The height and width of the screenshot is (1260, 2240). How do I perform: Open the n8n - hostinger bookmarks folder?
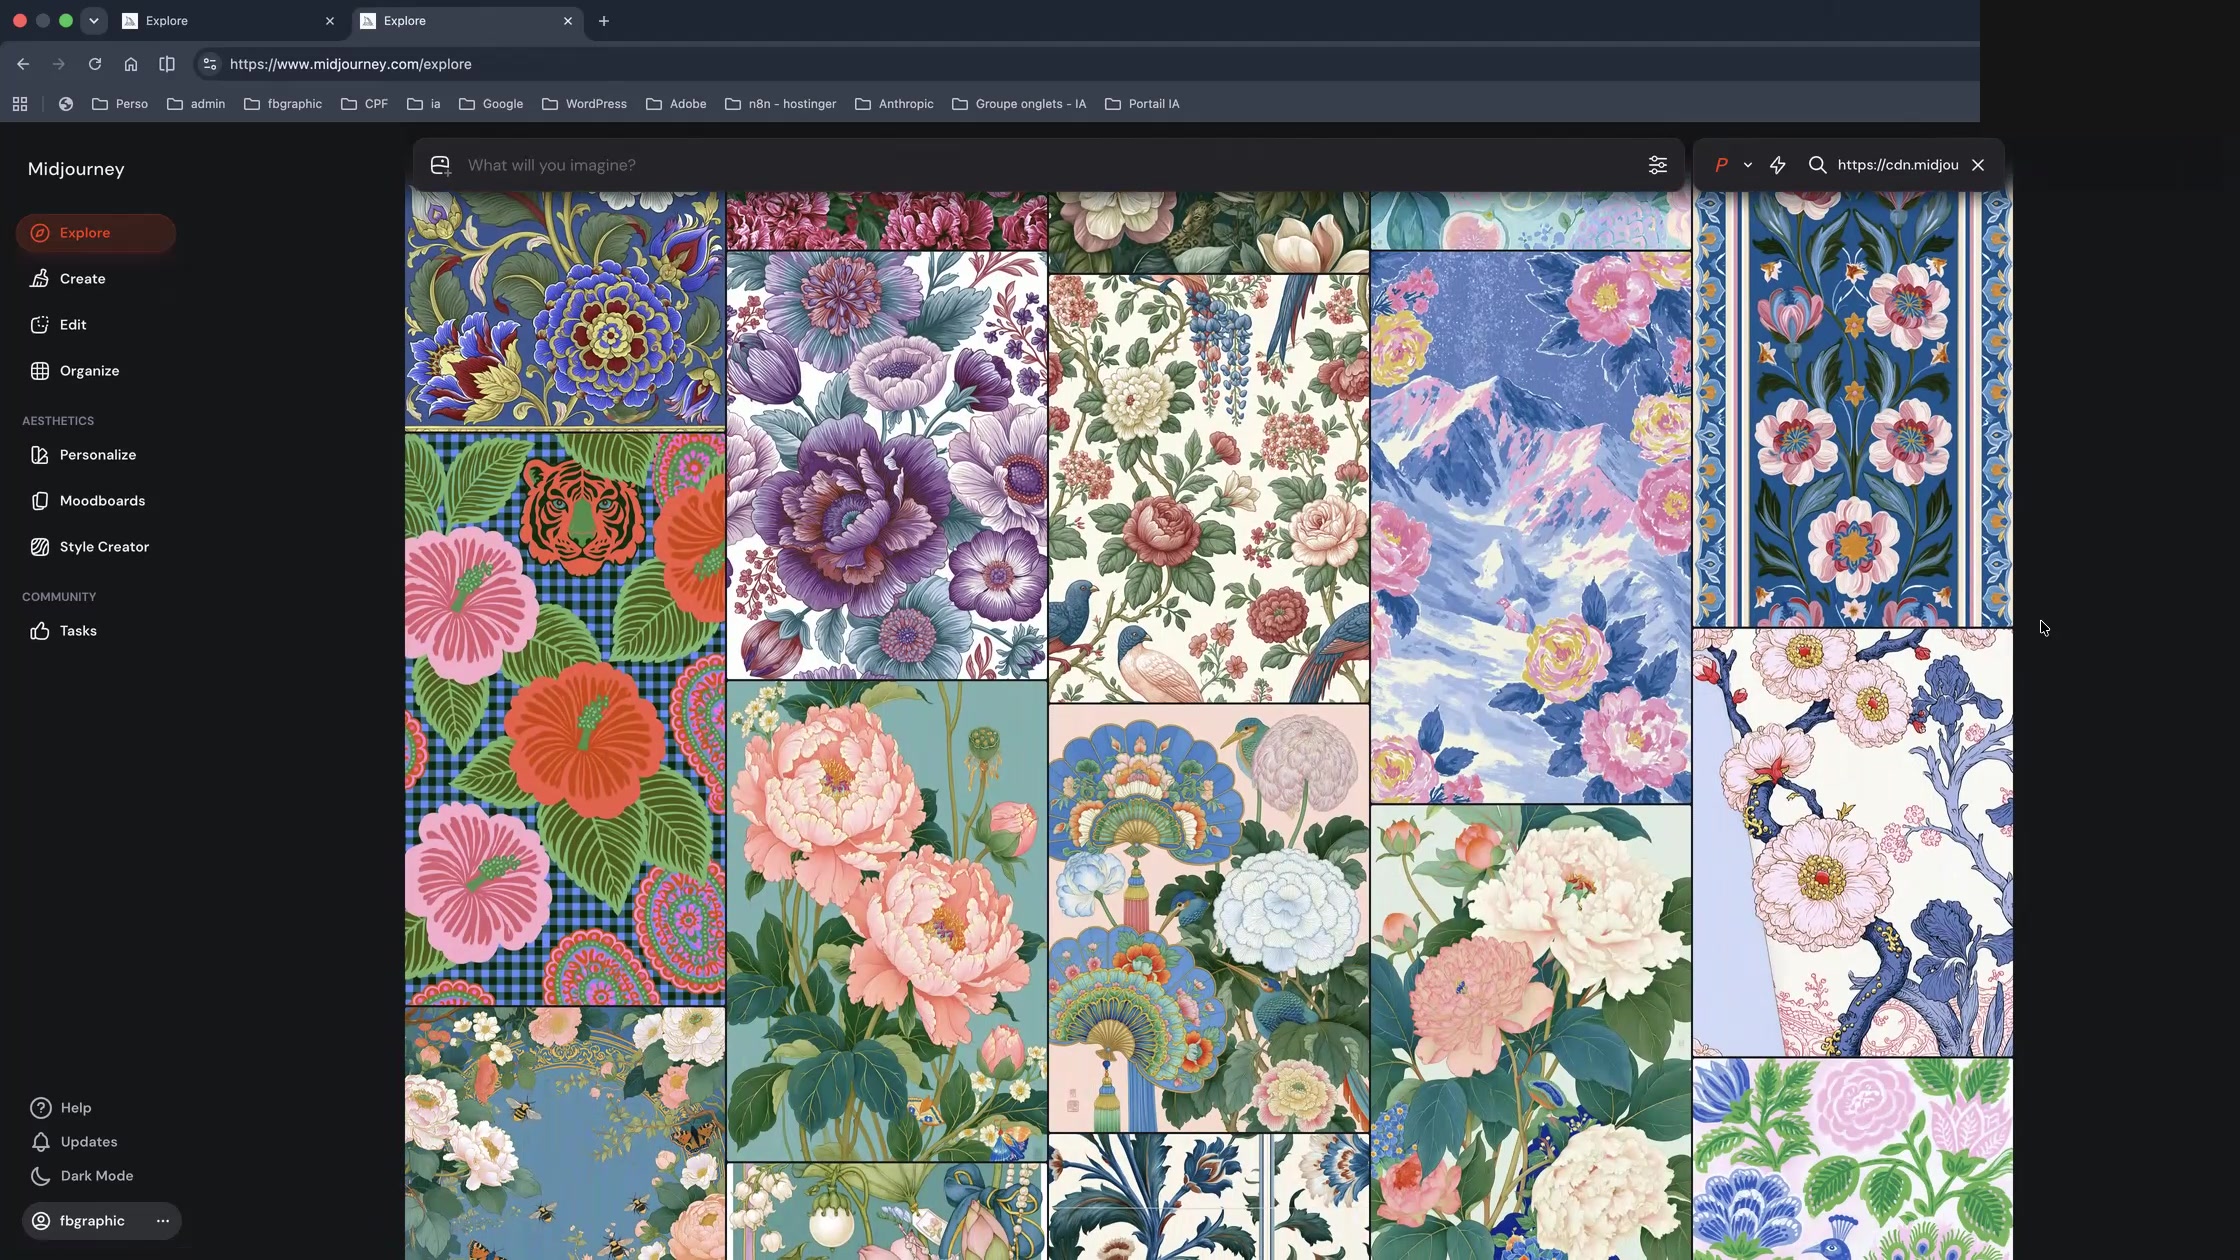point(780,104)
